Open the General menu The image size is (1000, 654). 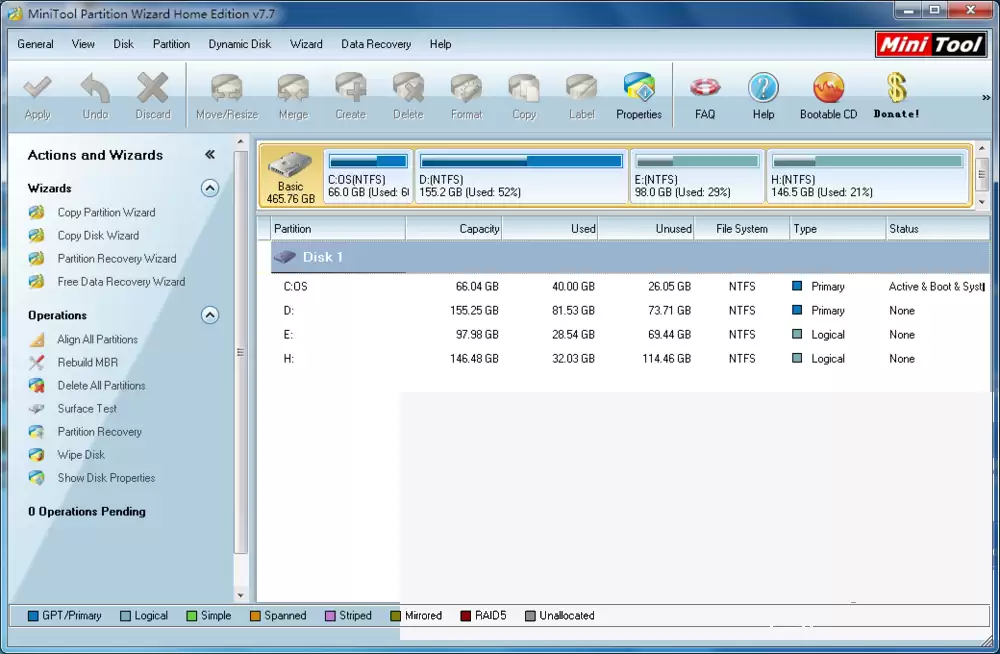(x=35, y=44)
